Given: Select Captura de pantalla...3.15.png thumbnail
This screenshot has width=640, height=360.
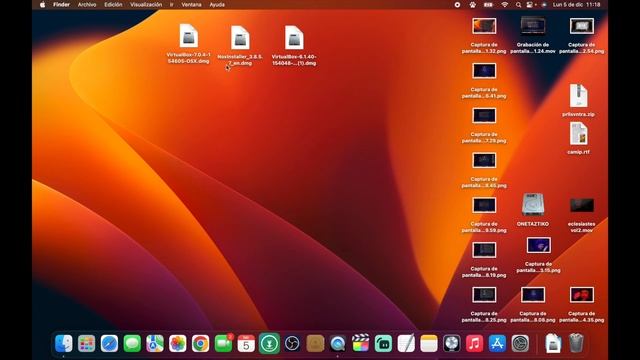Looking at the screenshot, I should click(538, 245).
